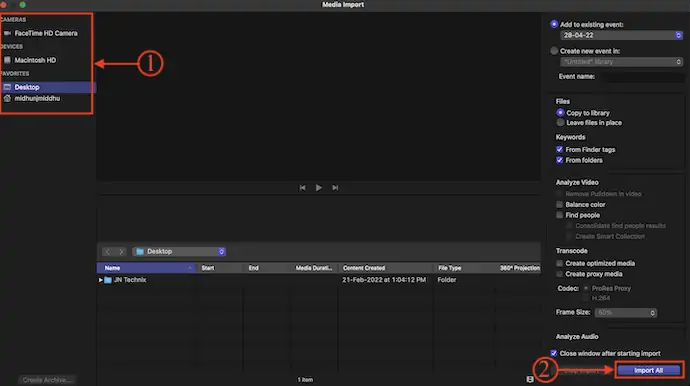
Task: Jump to the next clip
Action: [335, 187]
